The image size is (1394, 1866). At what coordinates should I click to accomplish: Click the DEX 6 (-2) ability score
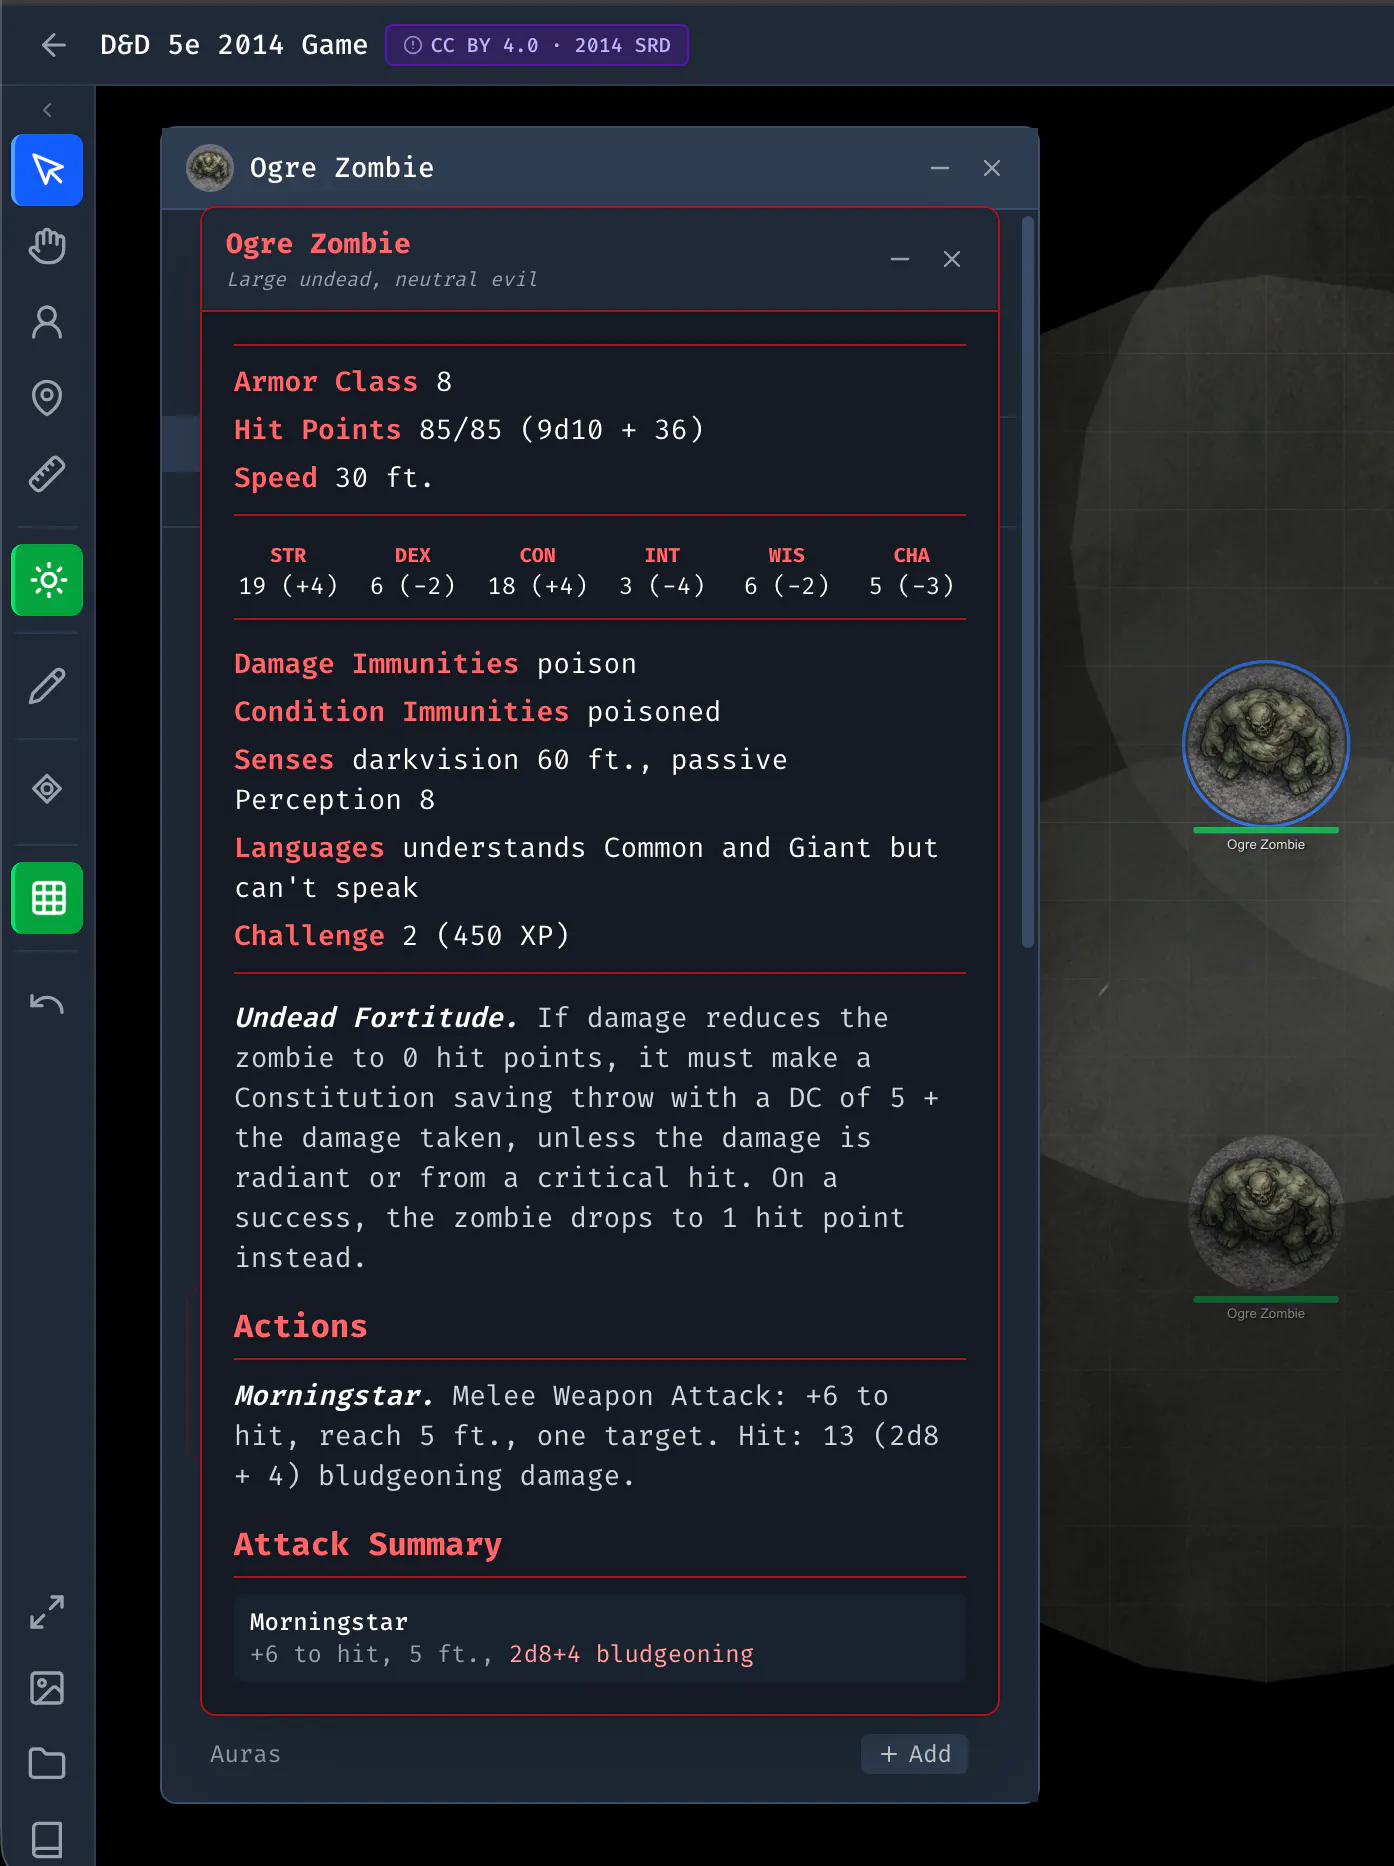[x=412, y=572]
